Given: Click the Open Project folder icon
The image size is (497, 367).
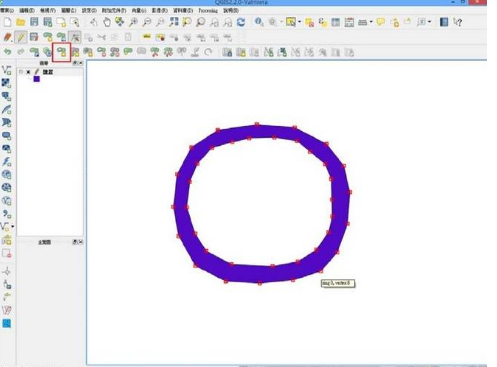Looking at the screenshot, I should (21, 22).
